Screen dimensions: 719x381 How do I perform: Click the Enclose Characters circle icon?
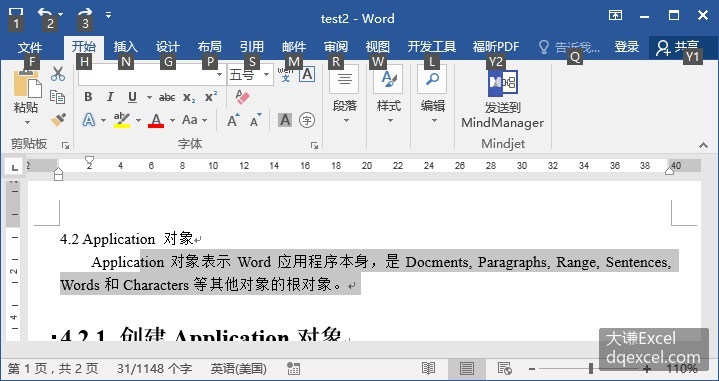[x=307, y=120]
